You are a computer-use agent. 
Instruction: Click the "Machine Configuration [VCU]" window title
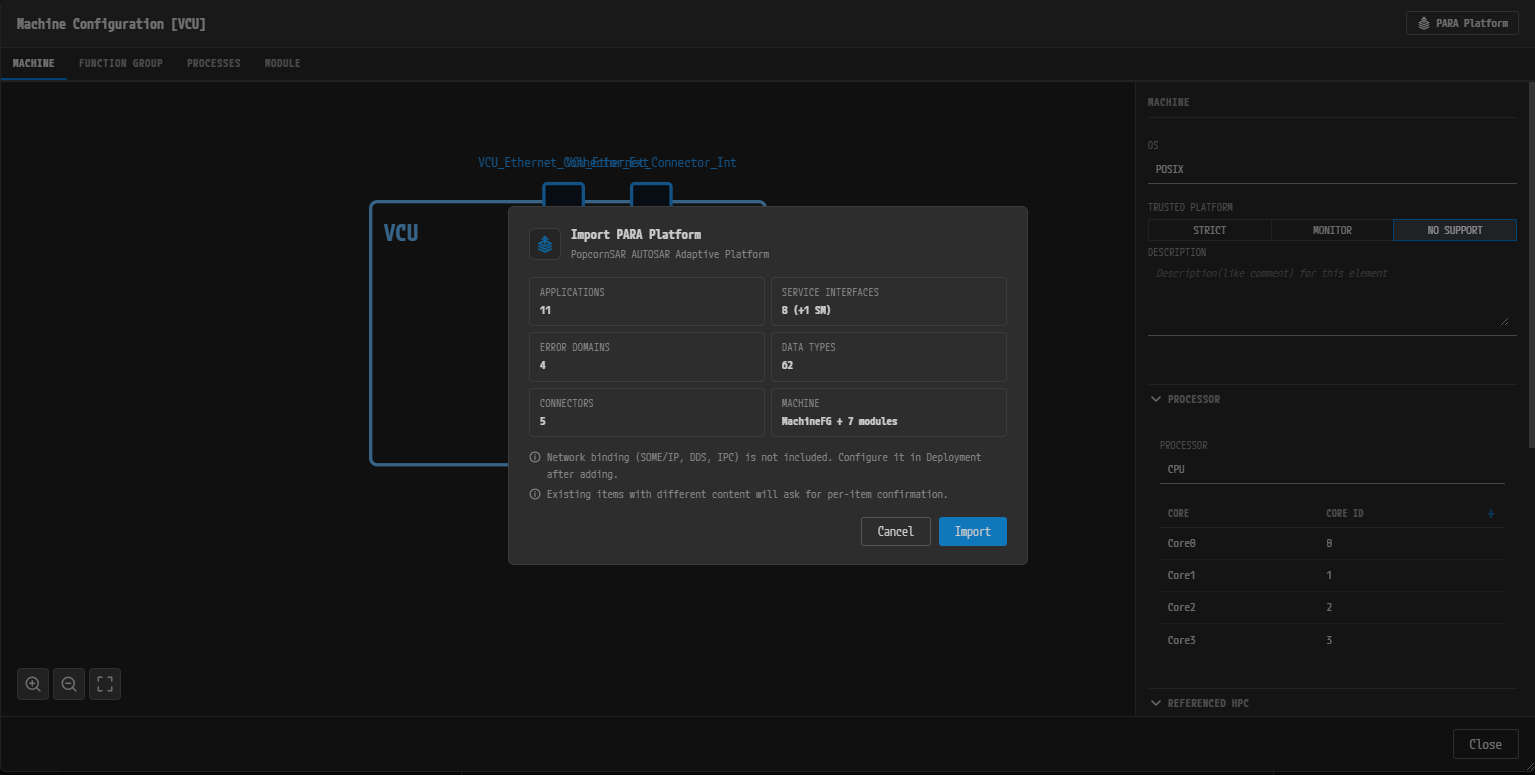[111, 24]
